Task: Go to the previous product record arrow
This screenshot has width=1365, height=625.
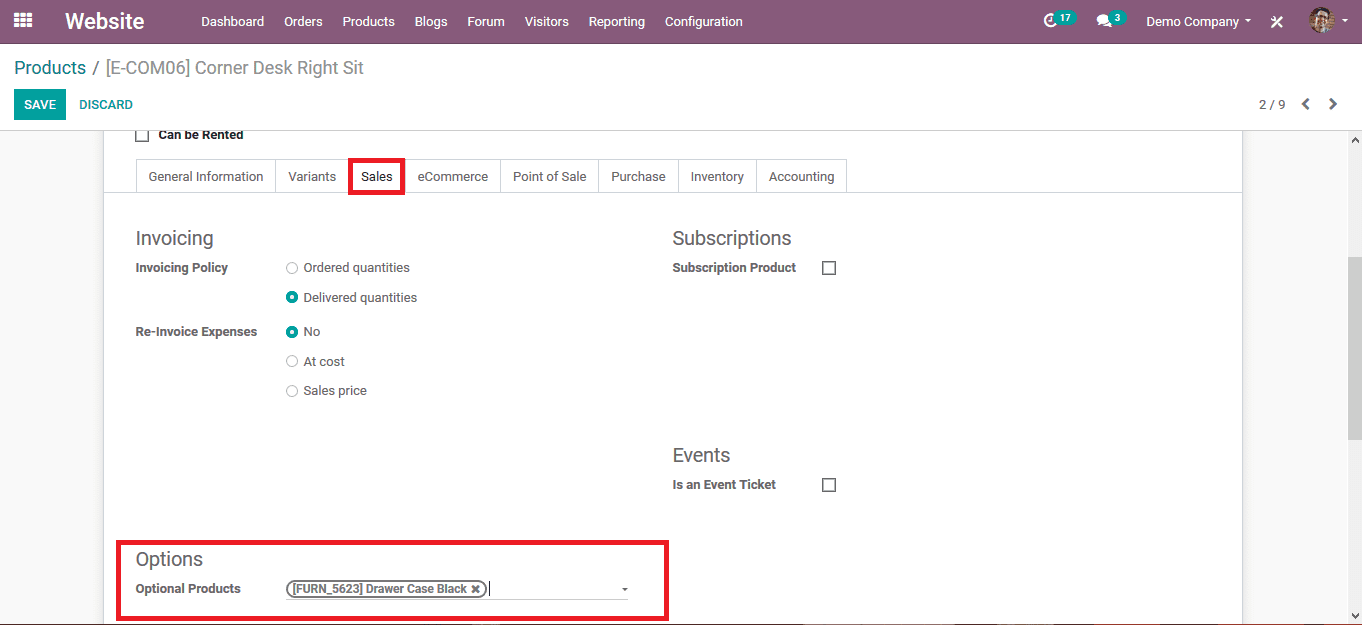Action: point(1305,104)
